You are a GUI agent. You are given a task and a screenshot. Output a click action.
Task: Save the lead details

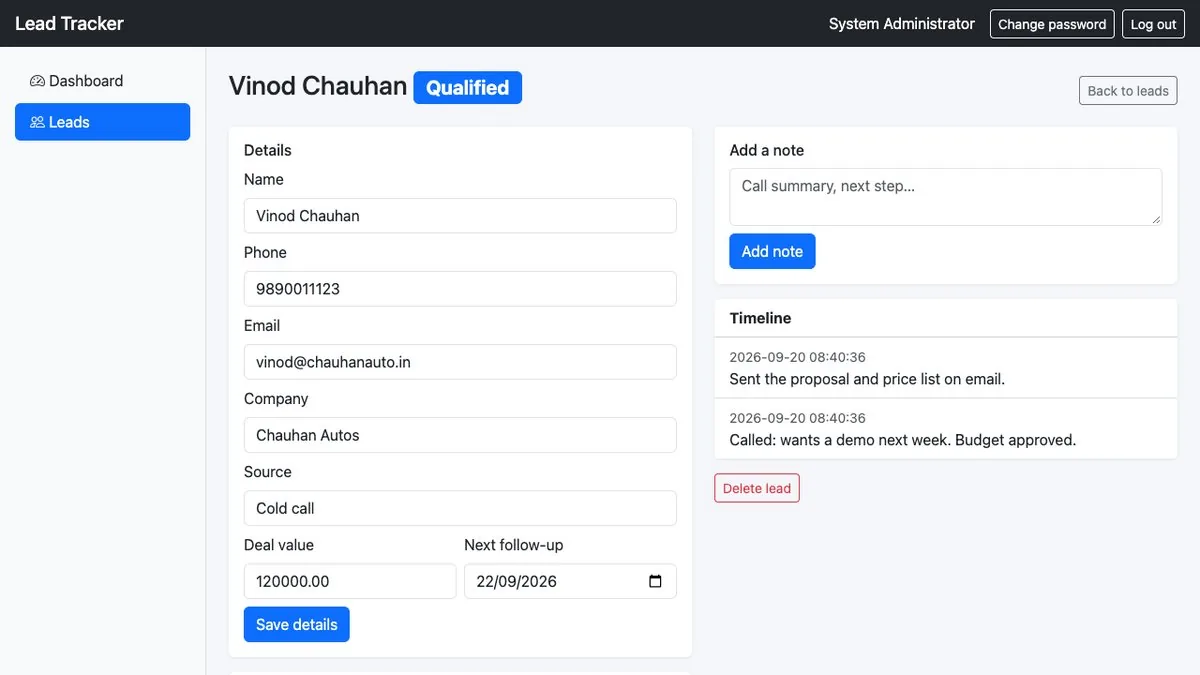(297, 624)
